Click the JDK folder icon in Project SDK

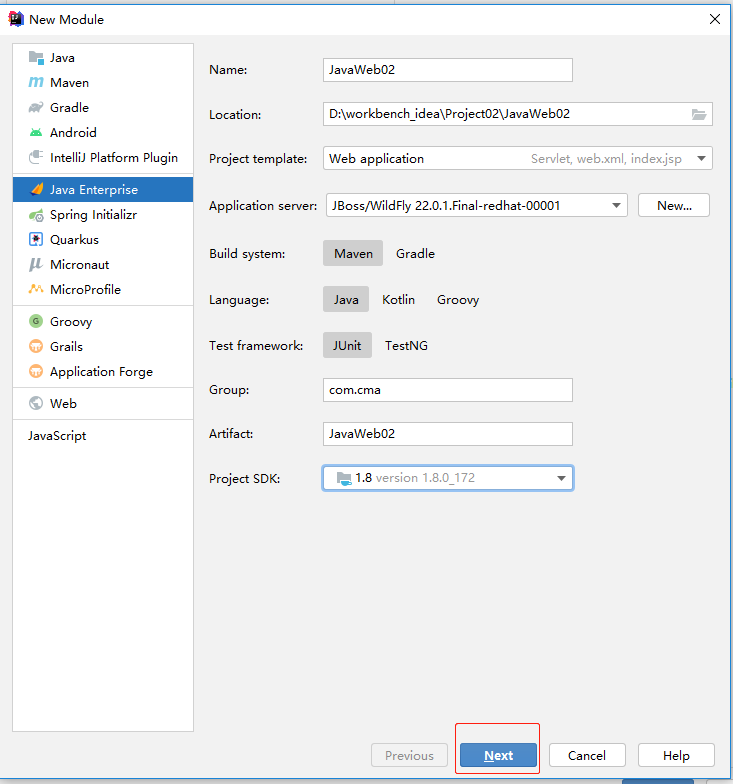344,478
